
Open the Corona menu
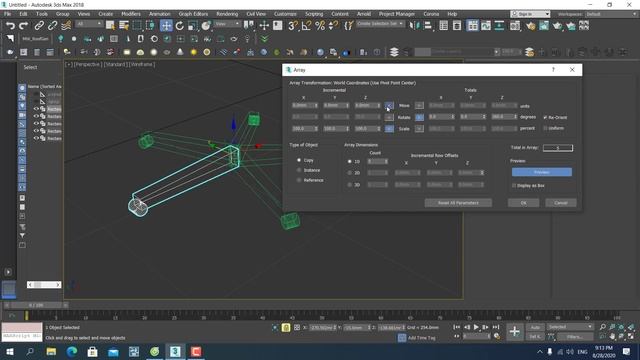pyautogui.click(x=431, y=14)
